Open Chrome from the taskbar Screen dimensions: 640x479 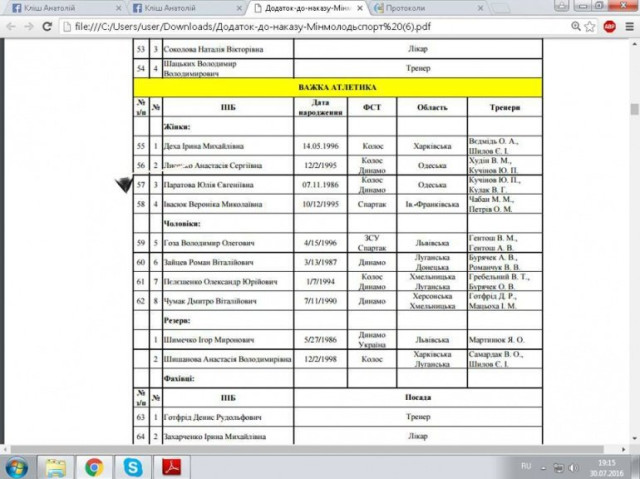(x=94, y=466)
